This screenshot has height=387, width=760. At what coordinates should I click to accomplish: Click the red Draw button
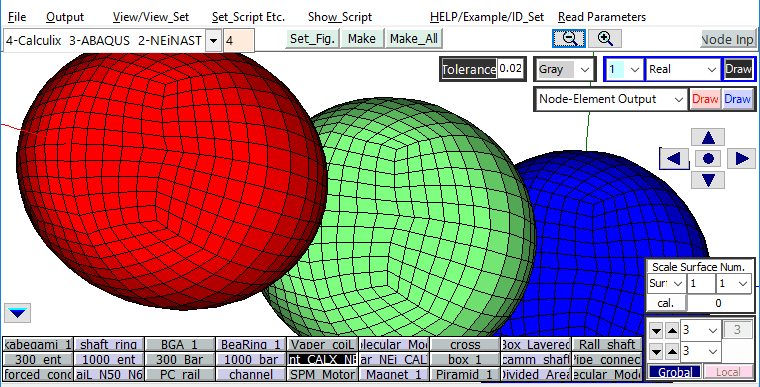(x=705, y=99)
